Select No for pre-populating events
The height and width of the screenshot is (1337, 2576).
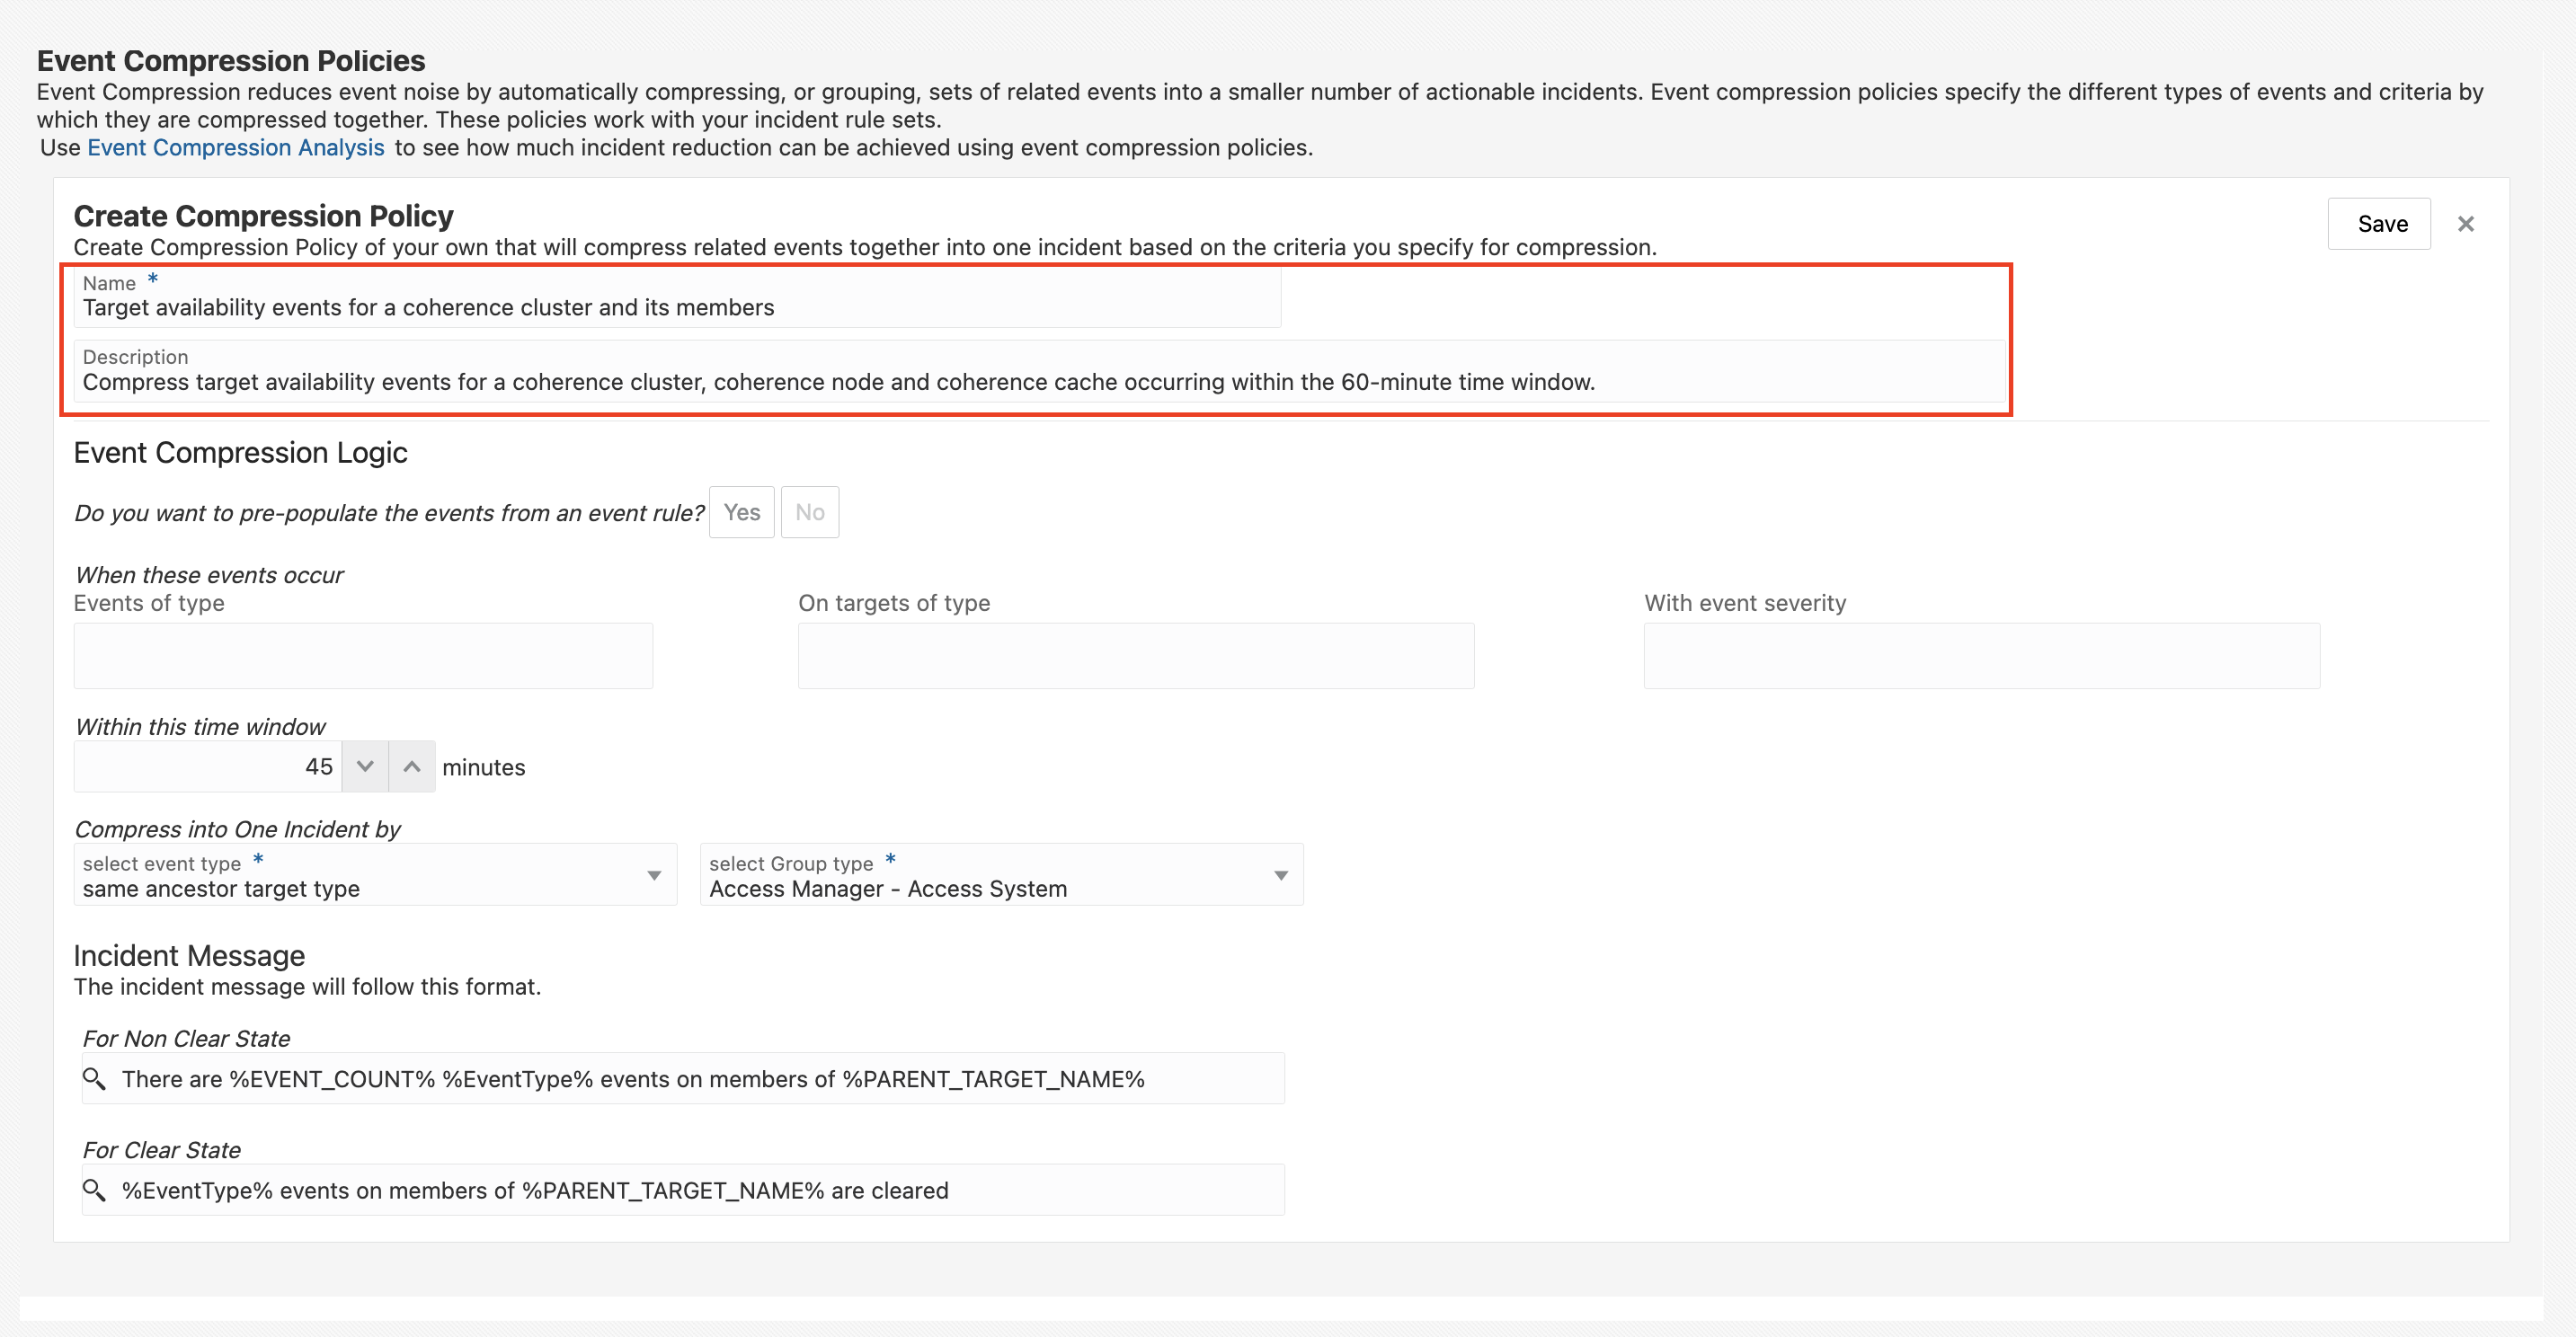pos(809,512)
